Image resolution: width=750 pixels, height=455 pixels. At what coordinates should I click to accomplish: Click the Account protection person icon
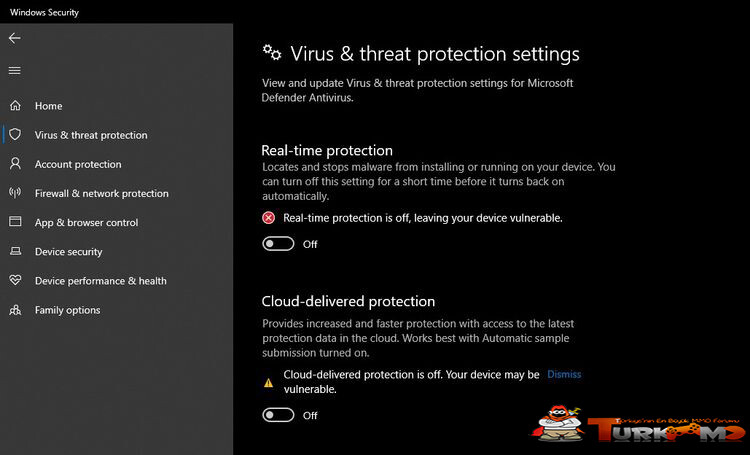pyautogui.click(x=15, y=164)
